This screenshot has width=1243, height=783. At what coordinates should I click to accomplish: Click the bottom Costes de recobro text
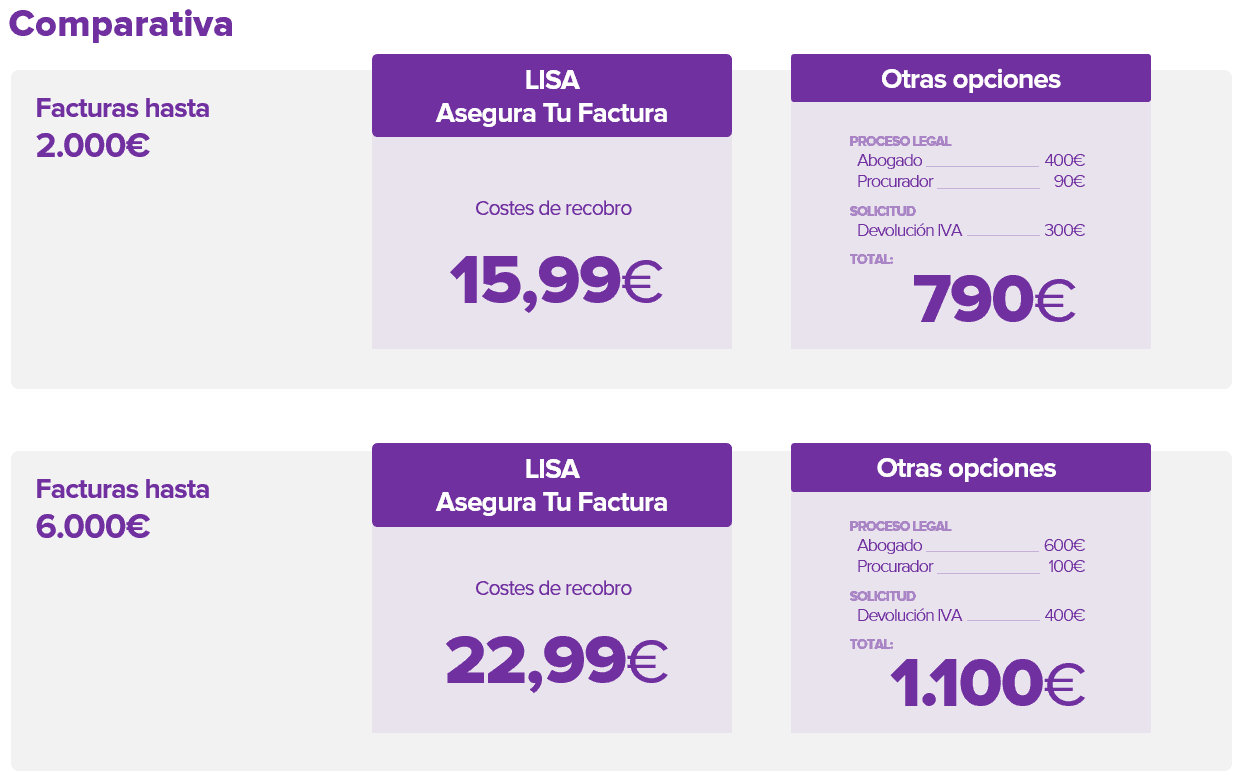(x=553, y=588)
